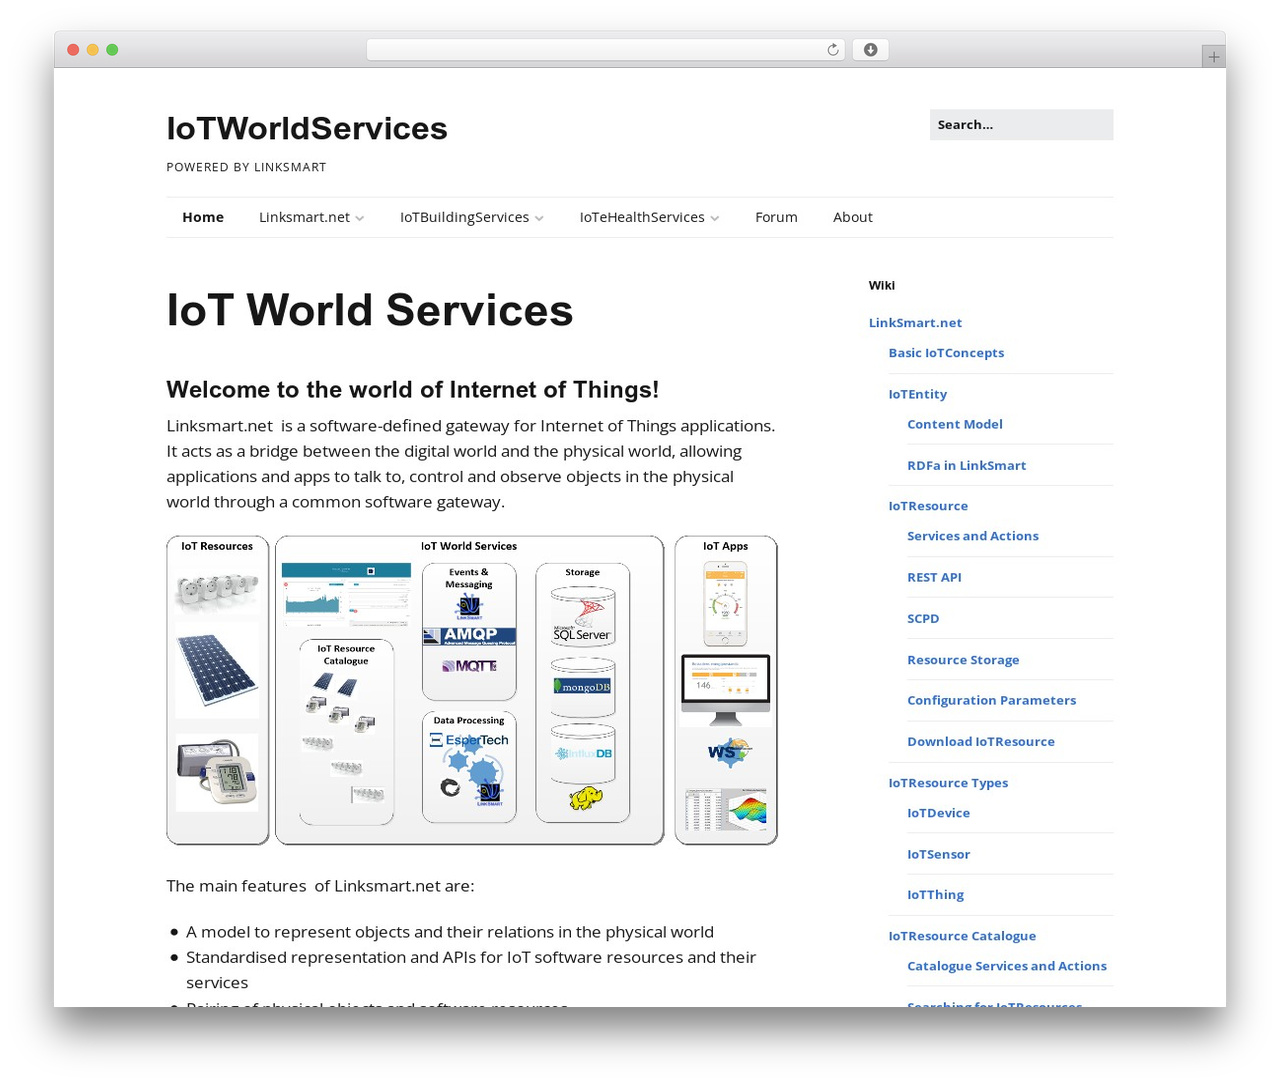Open the IoTResource wiki link
This screenshot has height=1084, width=1280.
click(x=928, y=506)
